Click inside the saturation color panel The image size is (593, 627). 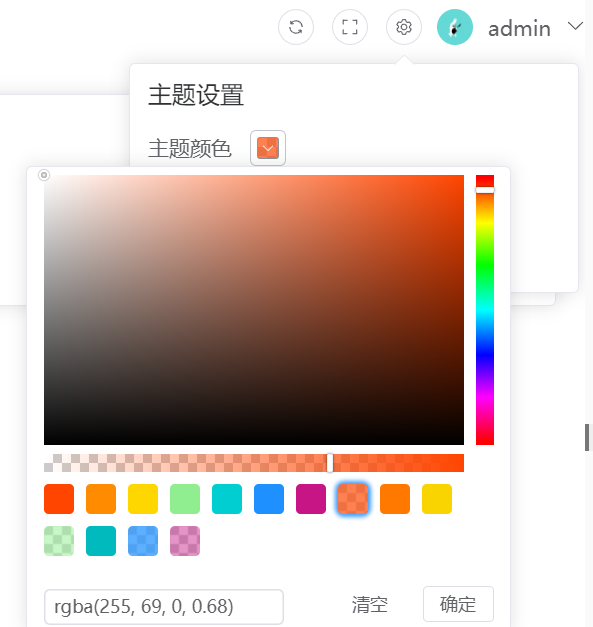[254, 310]
